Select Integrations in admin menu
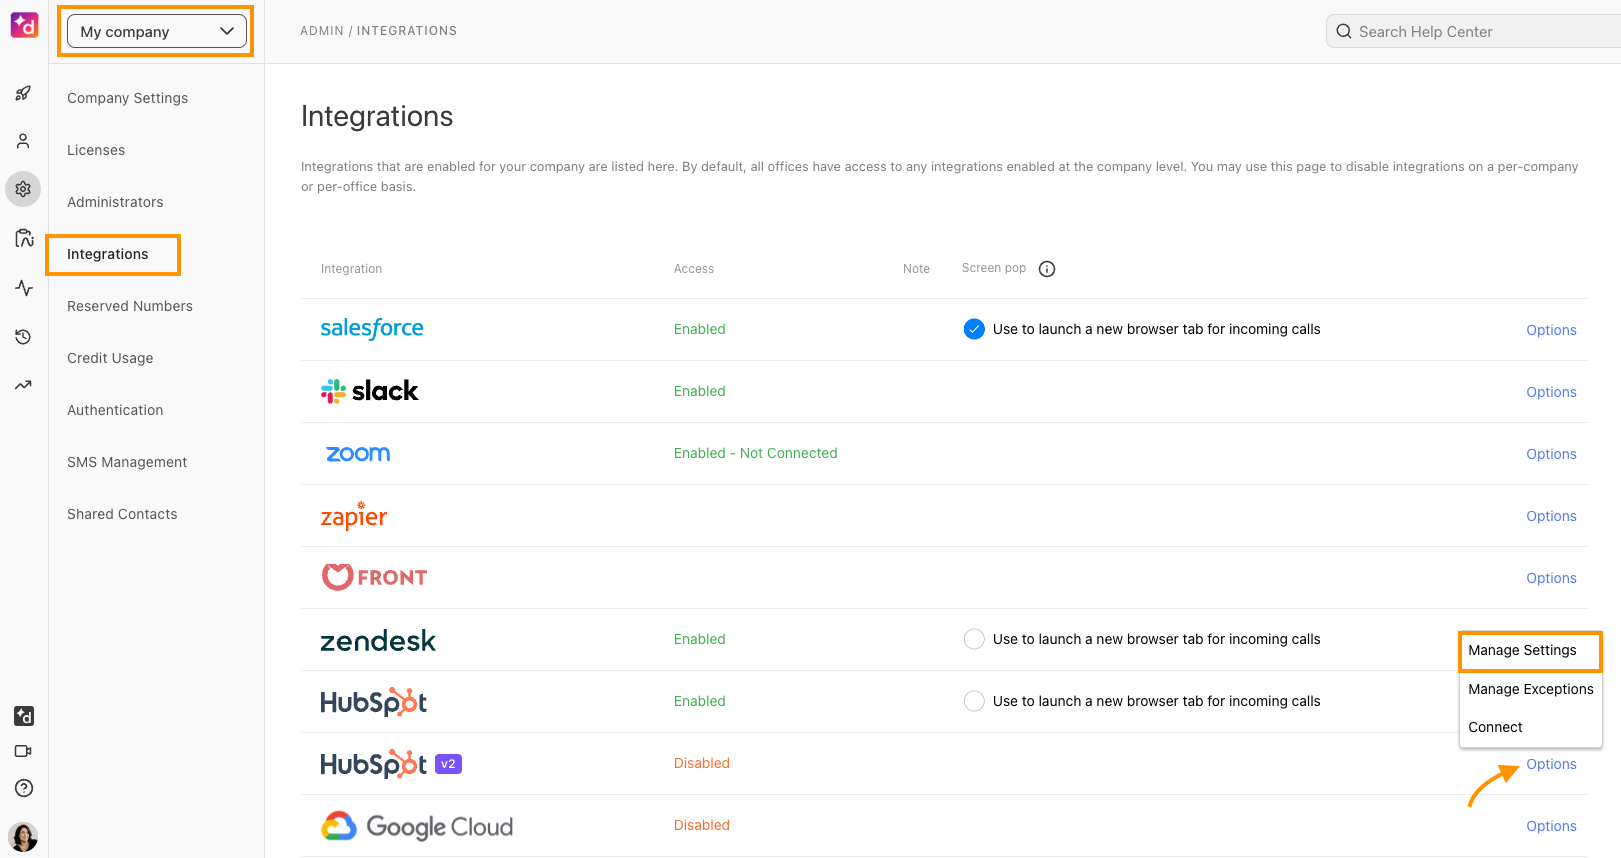The image size is (1621, 858). pos(108,254)
